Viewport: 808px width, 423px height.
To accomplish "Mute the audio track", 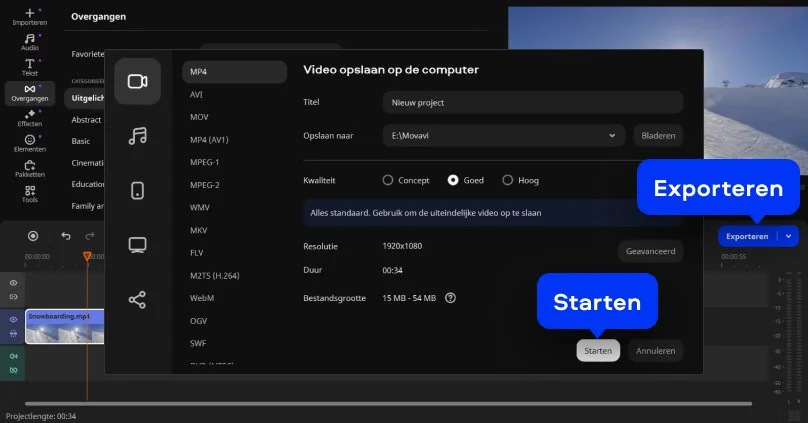I will pyautogui.click(x=13, y=356).
